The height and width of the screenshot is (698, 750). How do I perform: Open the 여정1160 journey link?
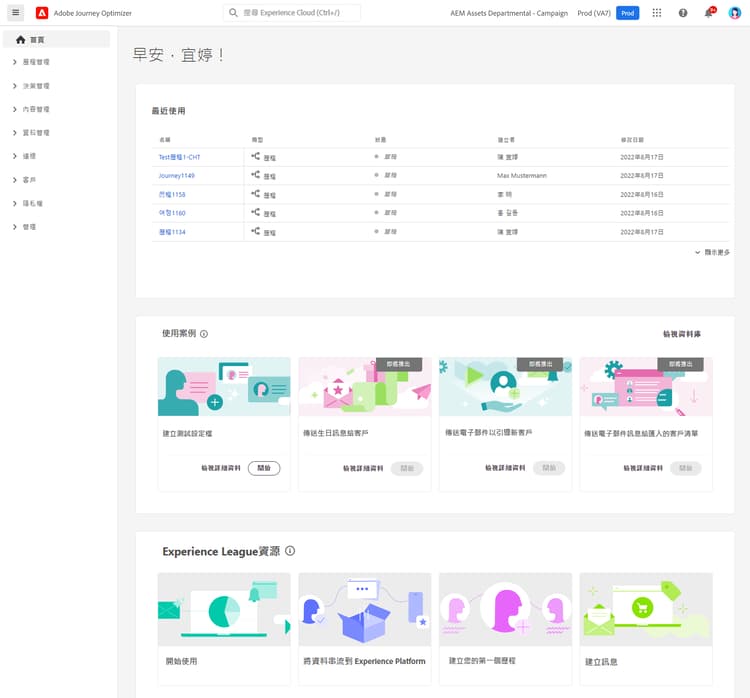coord(172,213)
